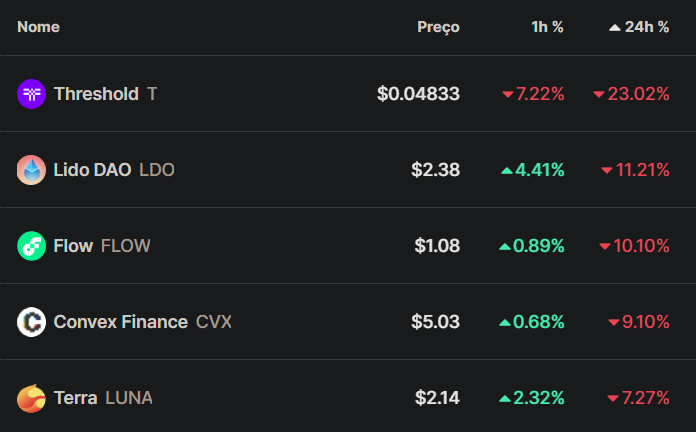This screenshot has height=432, width=696.
Task: Open the Lido DAO name link
Action: click(92, 170)
